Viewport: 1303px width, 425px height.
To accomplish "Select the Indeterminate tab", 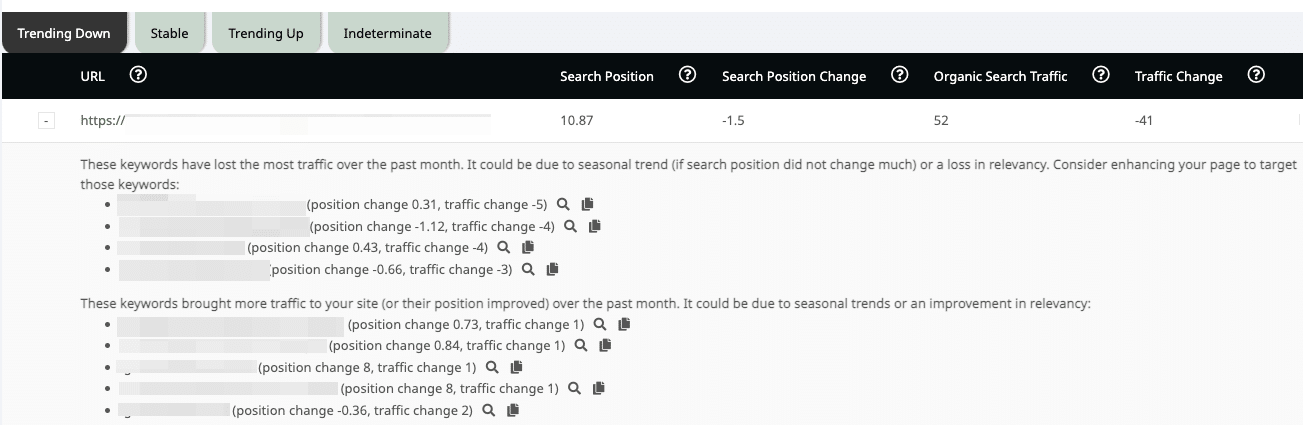I will point(387,33).
